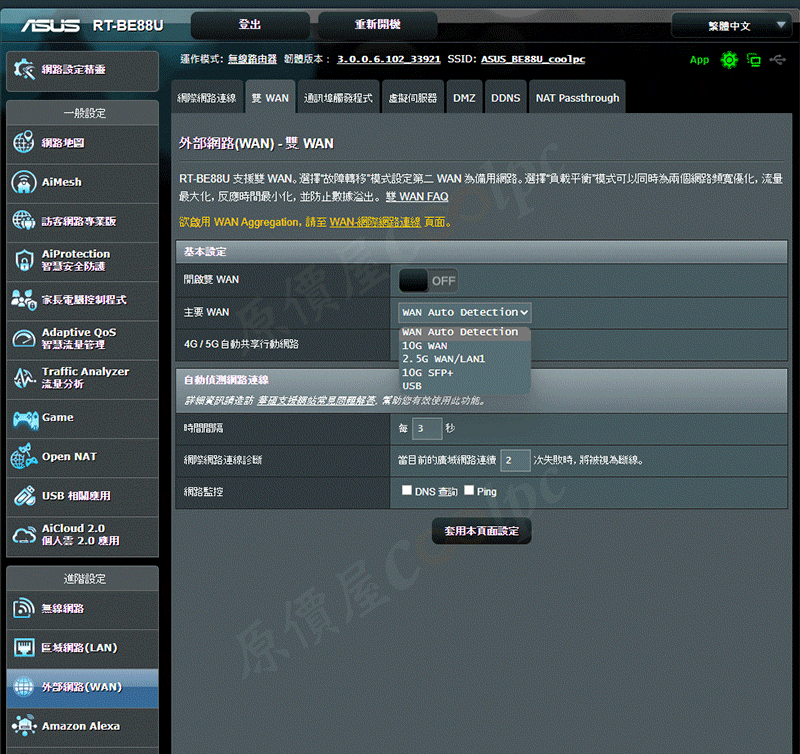800x754 pixels.
Task: Open Amazon Alexa icon in sidebar
Action: 23,726
